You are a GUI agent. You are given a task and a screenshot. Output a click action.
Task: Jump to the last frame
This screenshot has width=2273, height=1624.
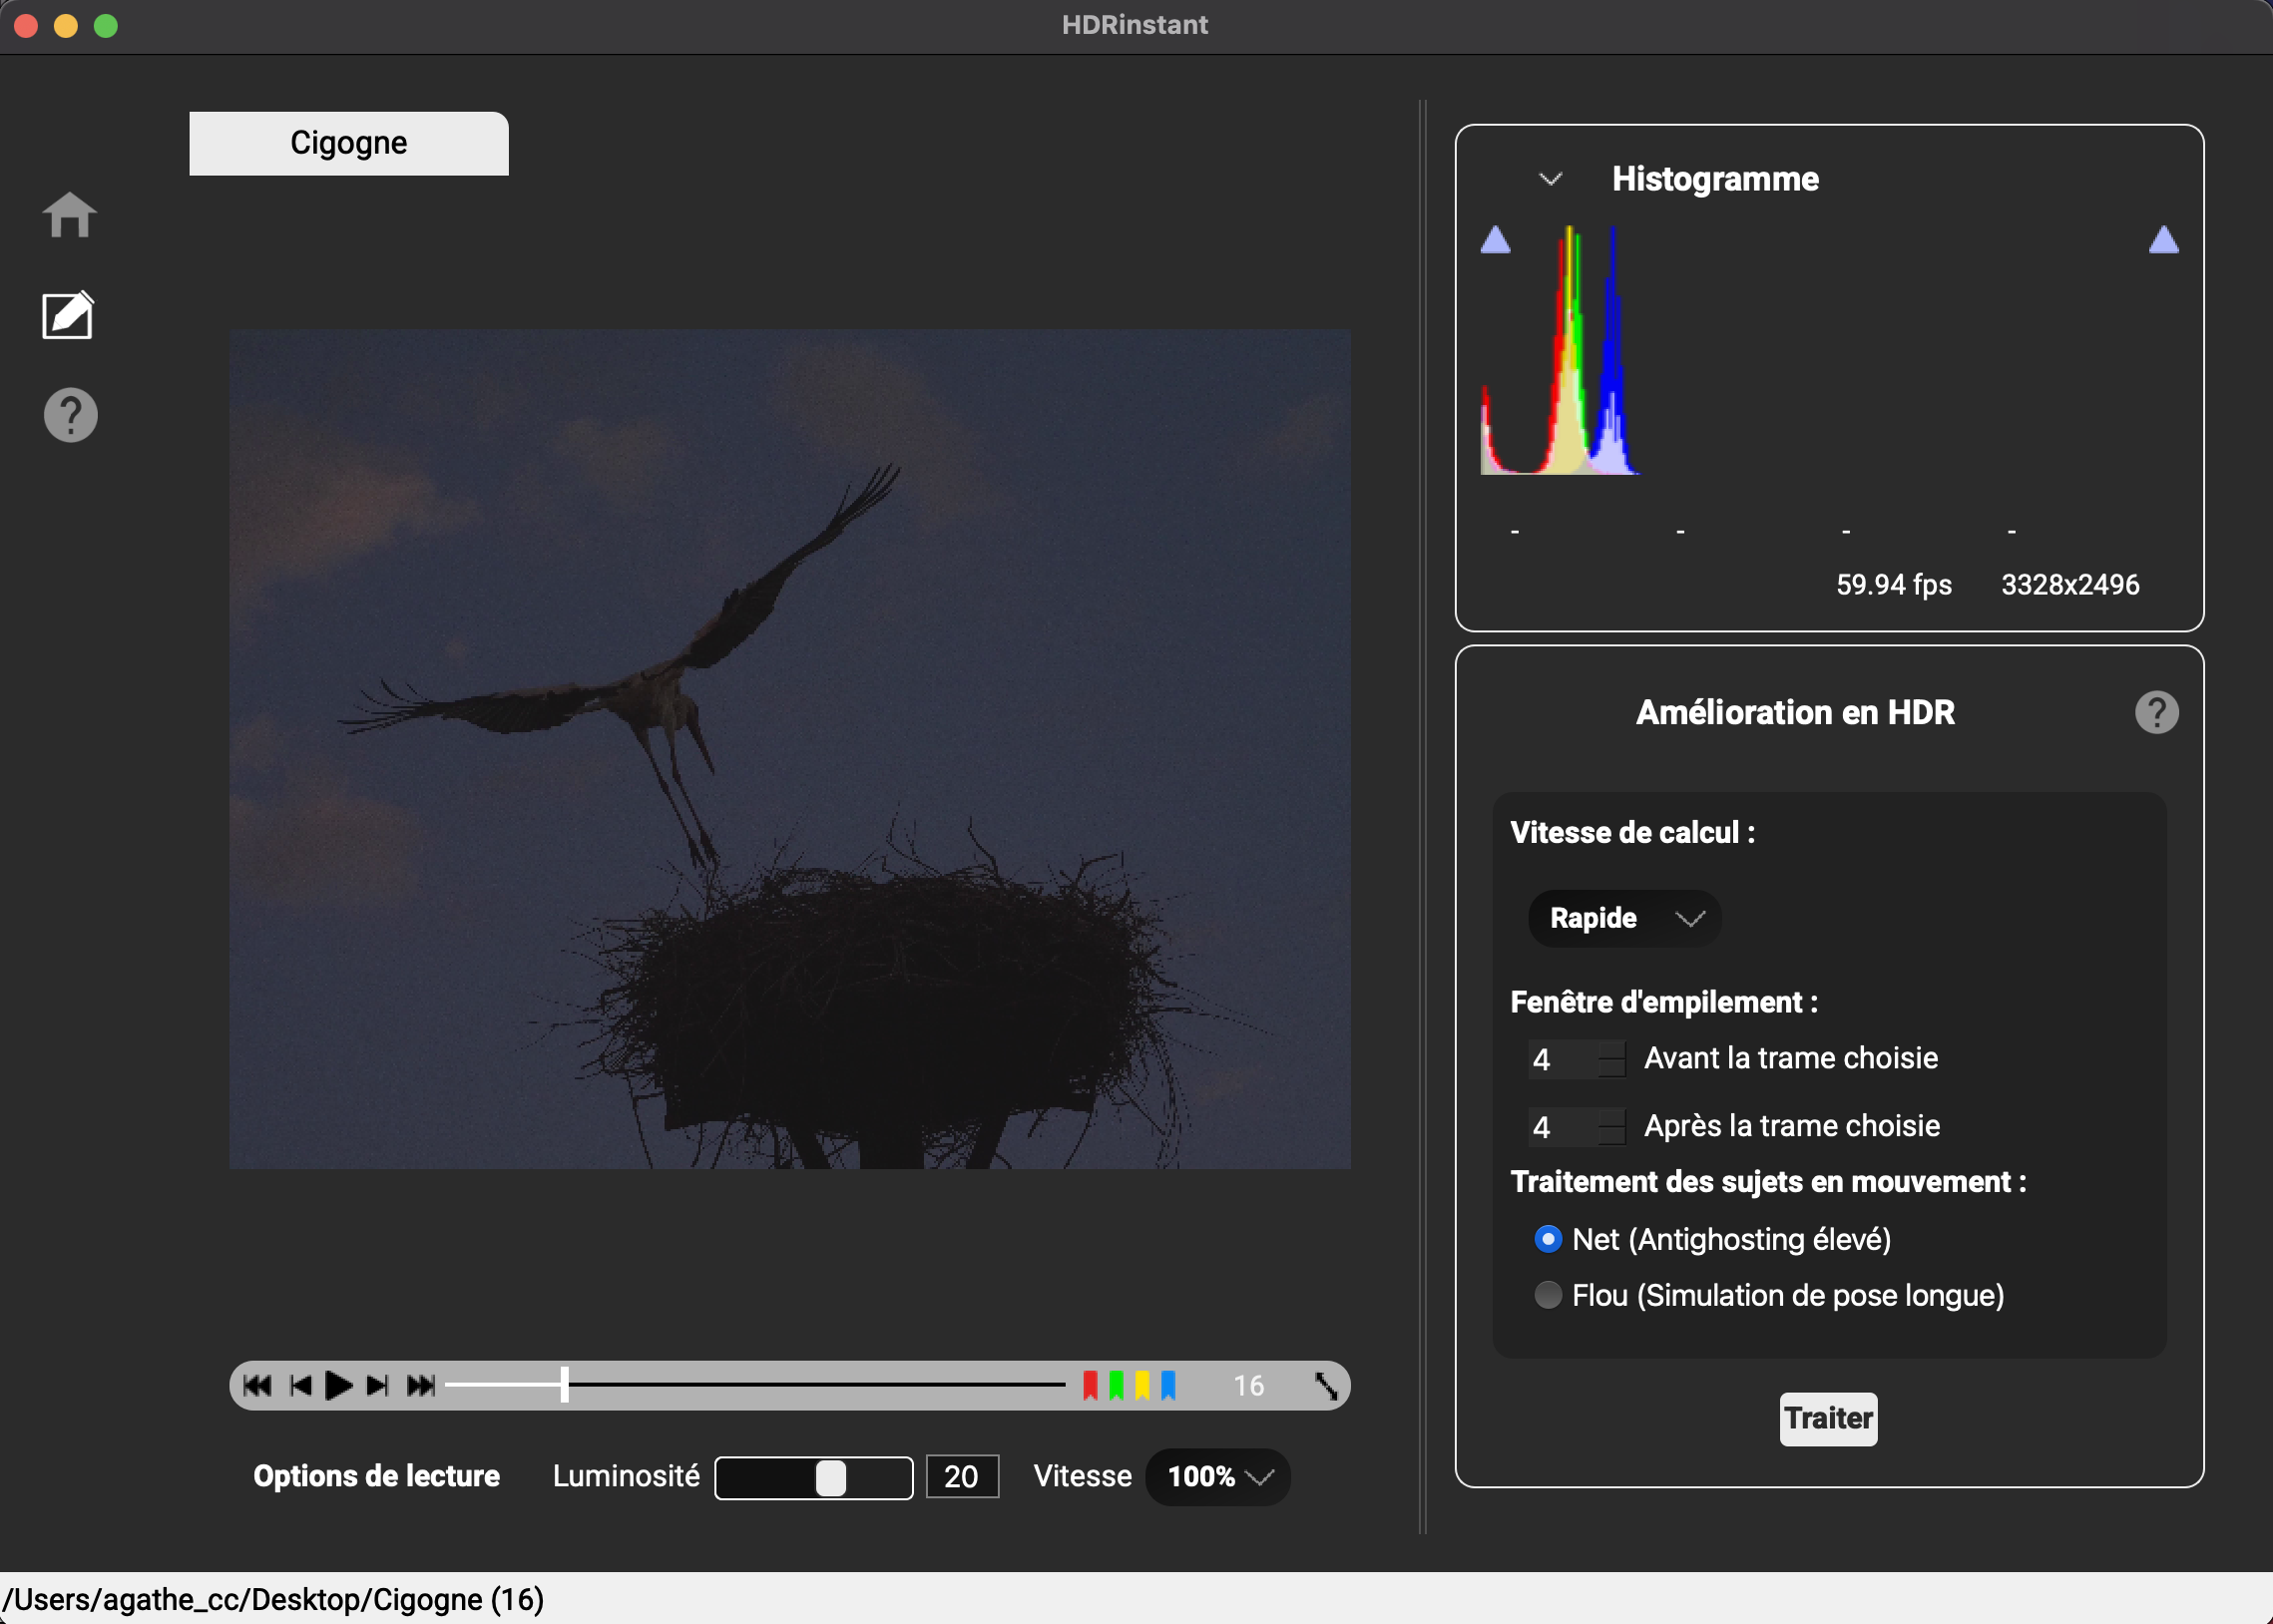click(421, 1386)
